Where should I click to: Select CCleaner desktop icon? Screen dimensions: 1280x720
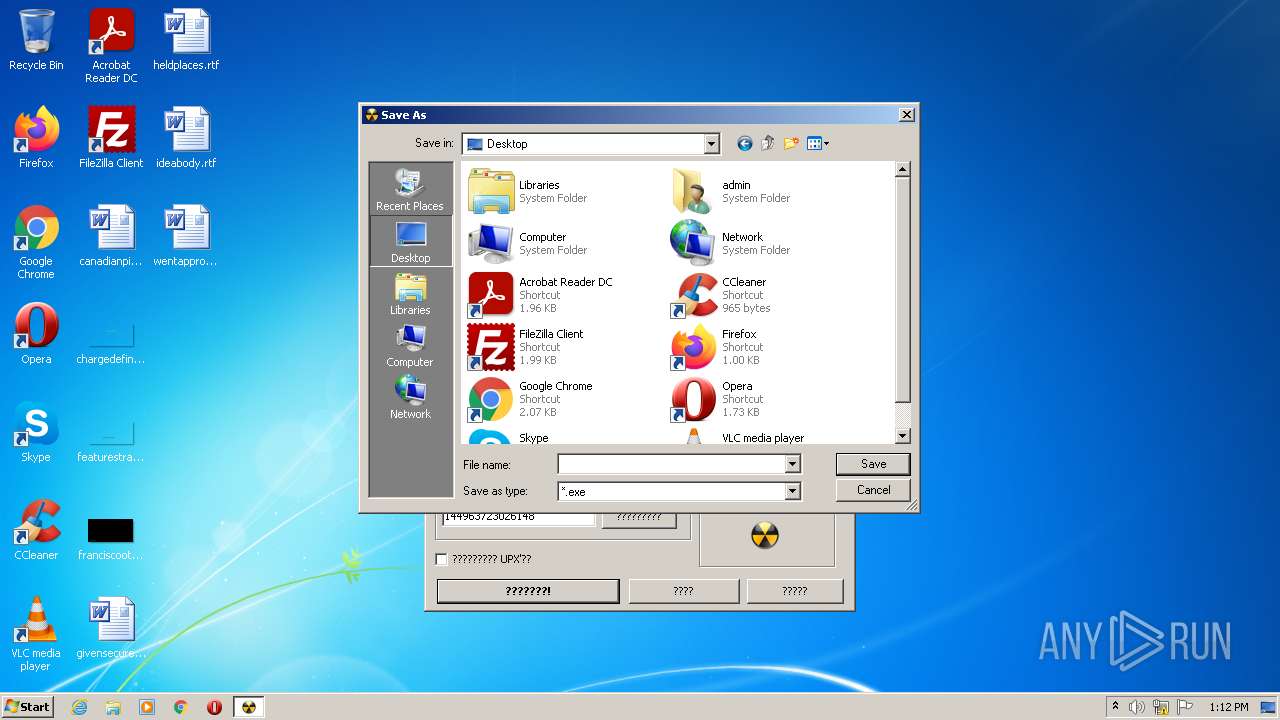(36, 530)
